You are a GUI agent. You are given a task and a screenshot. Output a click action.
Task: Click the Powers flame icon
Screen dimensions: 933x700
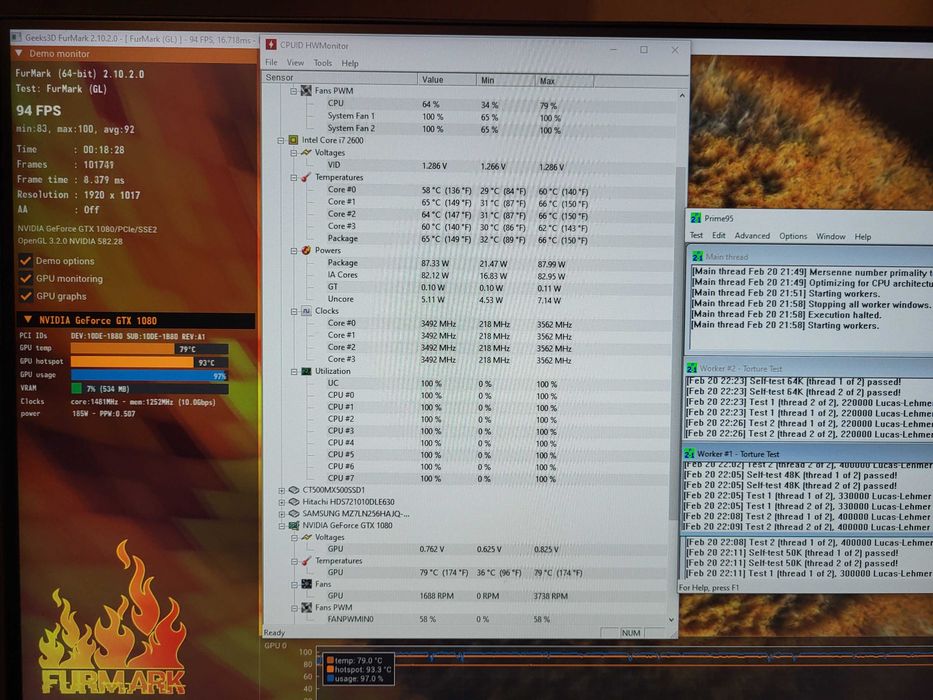(306, 250)
